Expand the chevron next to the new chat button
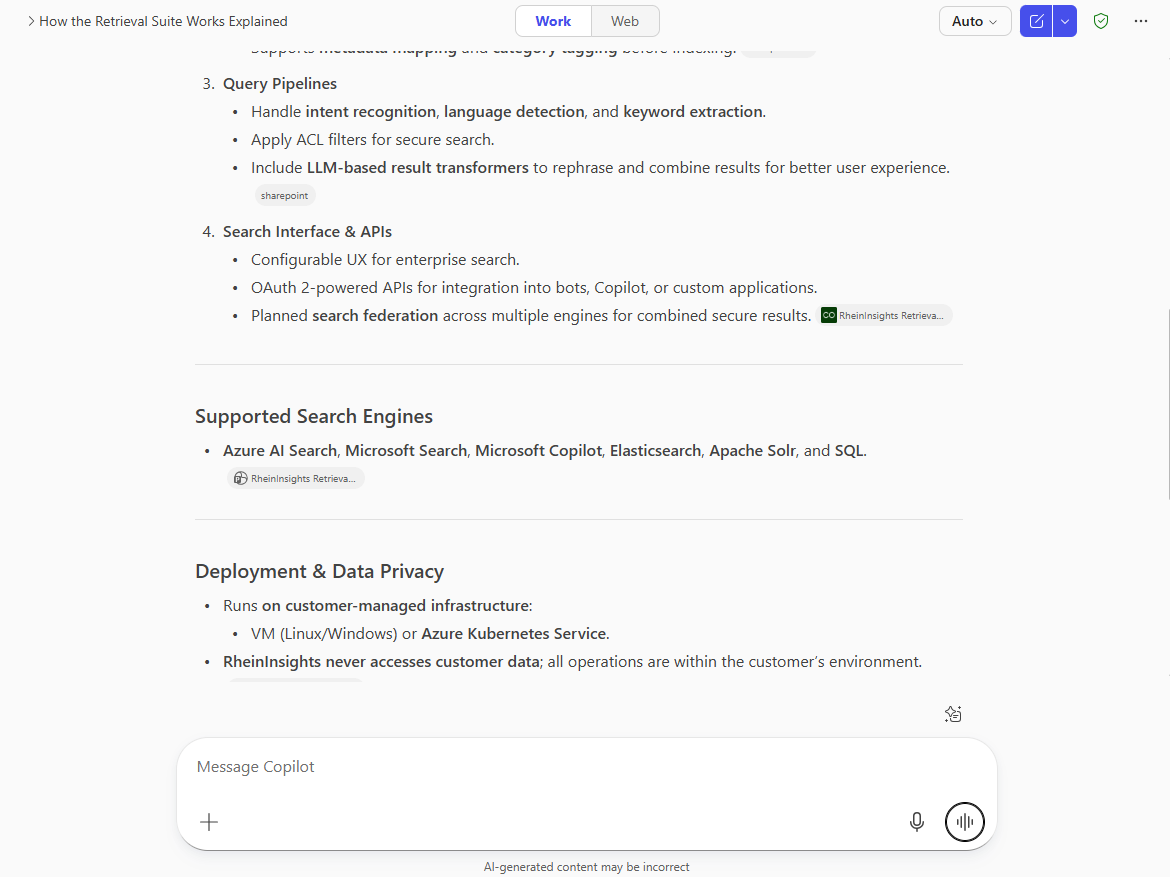 (1064, 20)
